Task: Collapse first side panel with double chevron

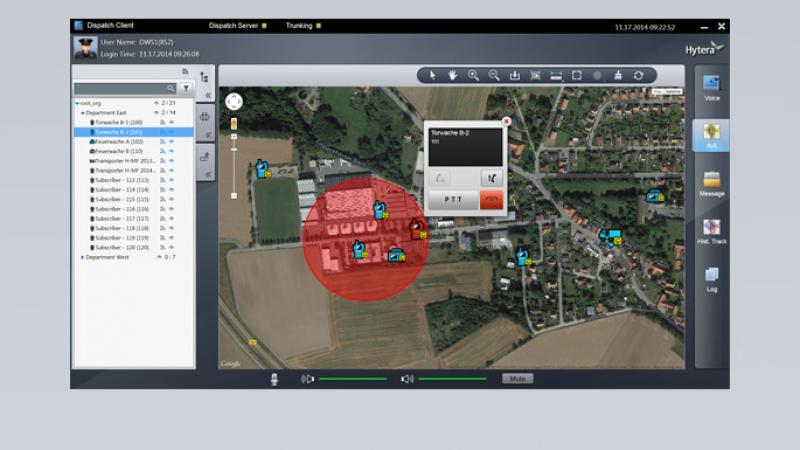Action: [x=208, y=95]
